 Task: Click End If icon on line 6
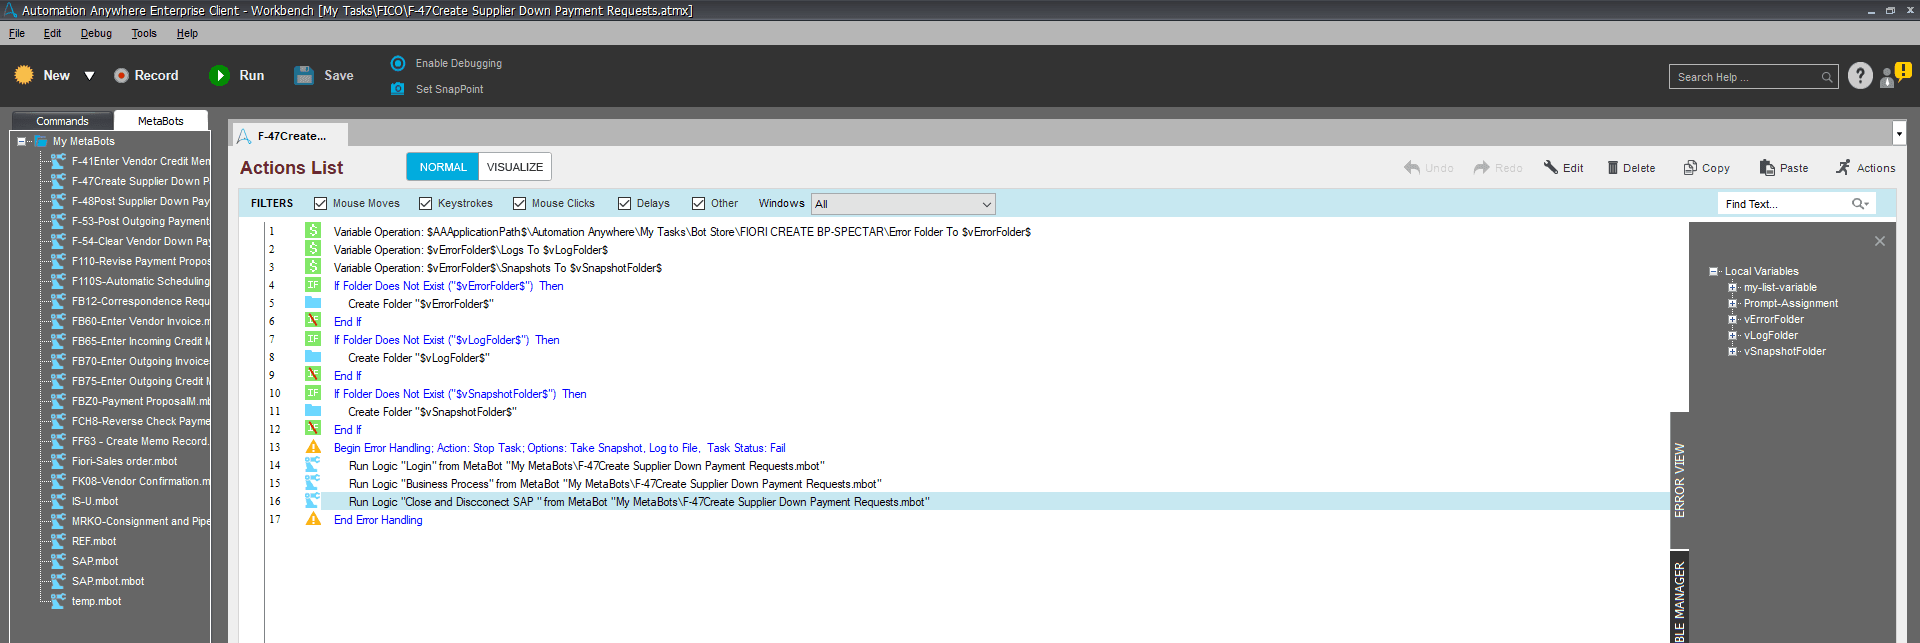tap(313, 321)
